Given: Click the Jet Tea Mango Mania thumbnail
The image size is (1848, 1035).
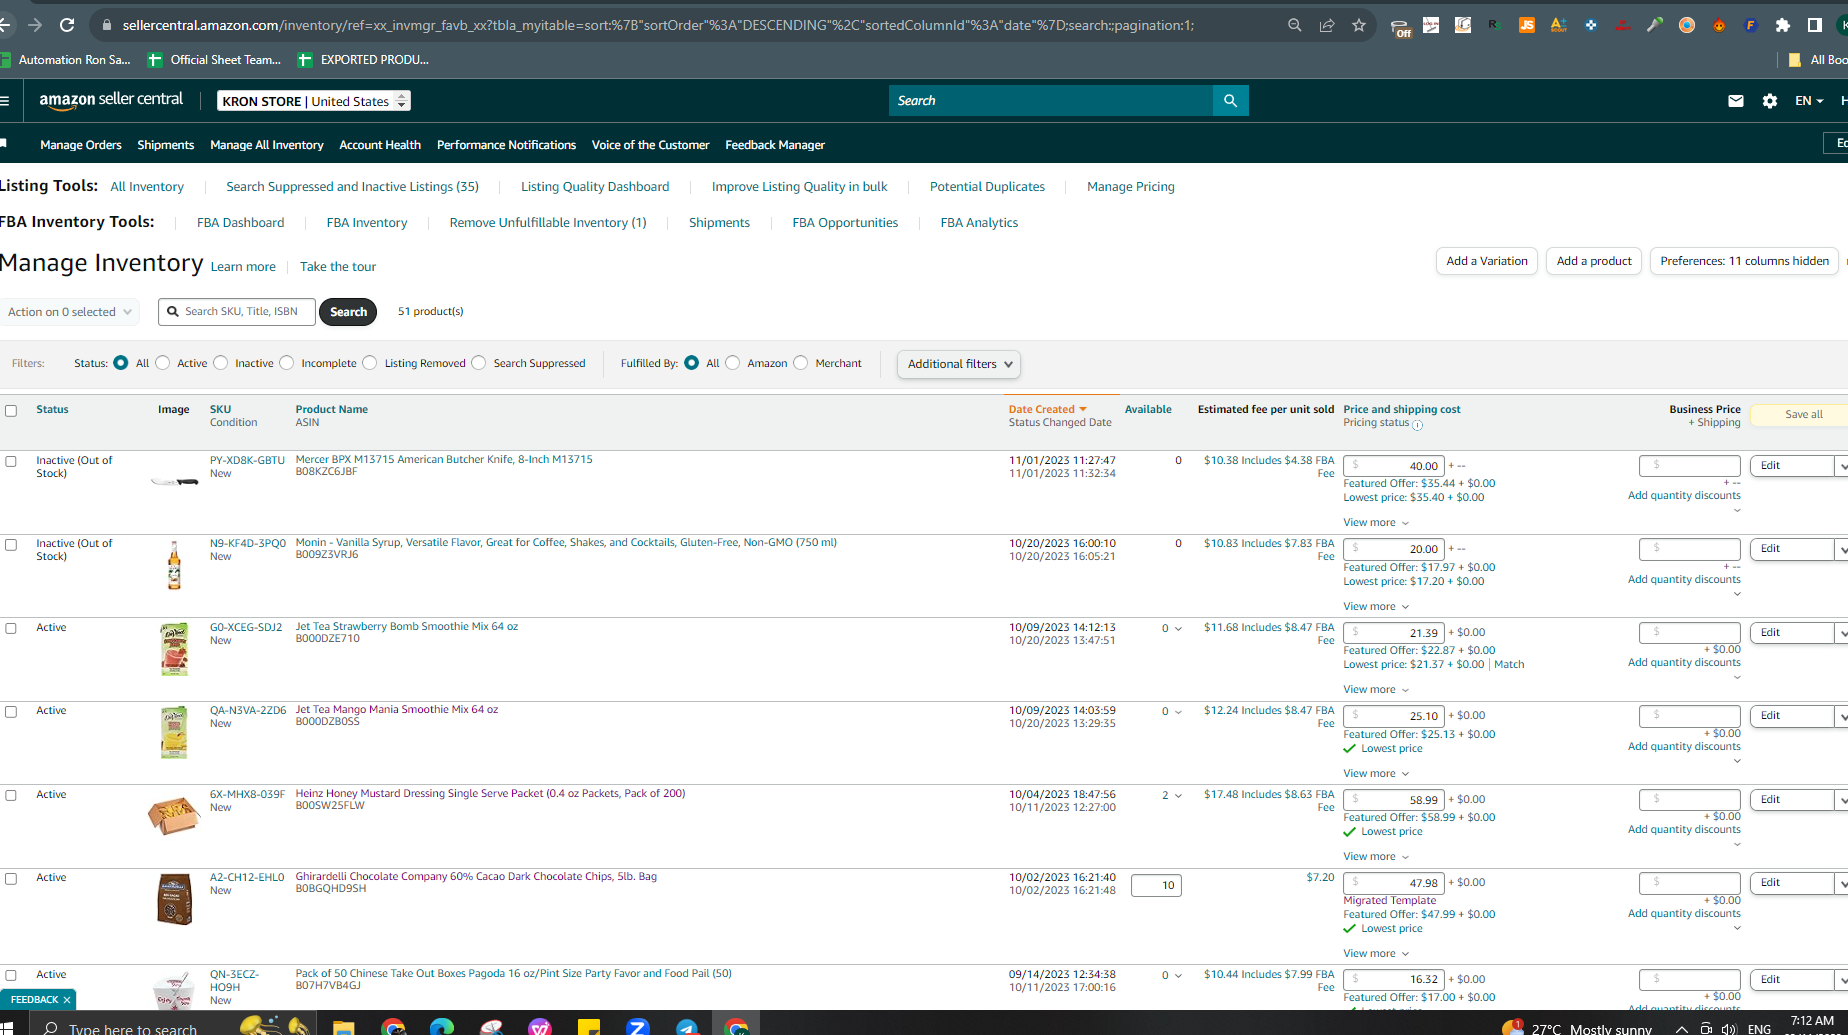Looking at the screenshot, I should 174,733.
